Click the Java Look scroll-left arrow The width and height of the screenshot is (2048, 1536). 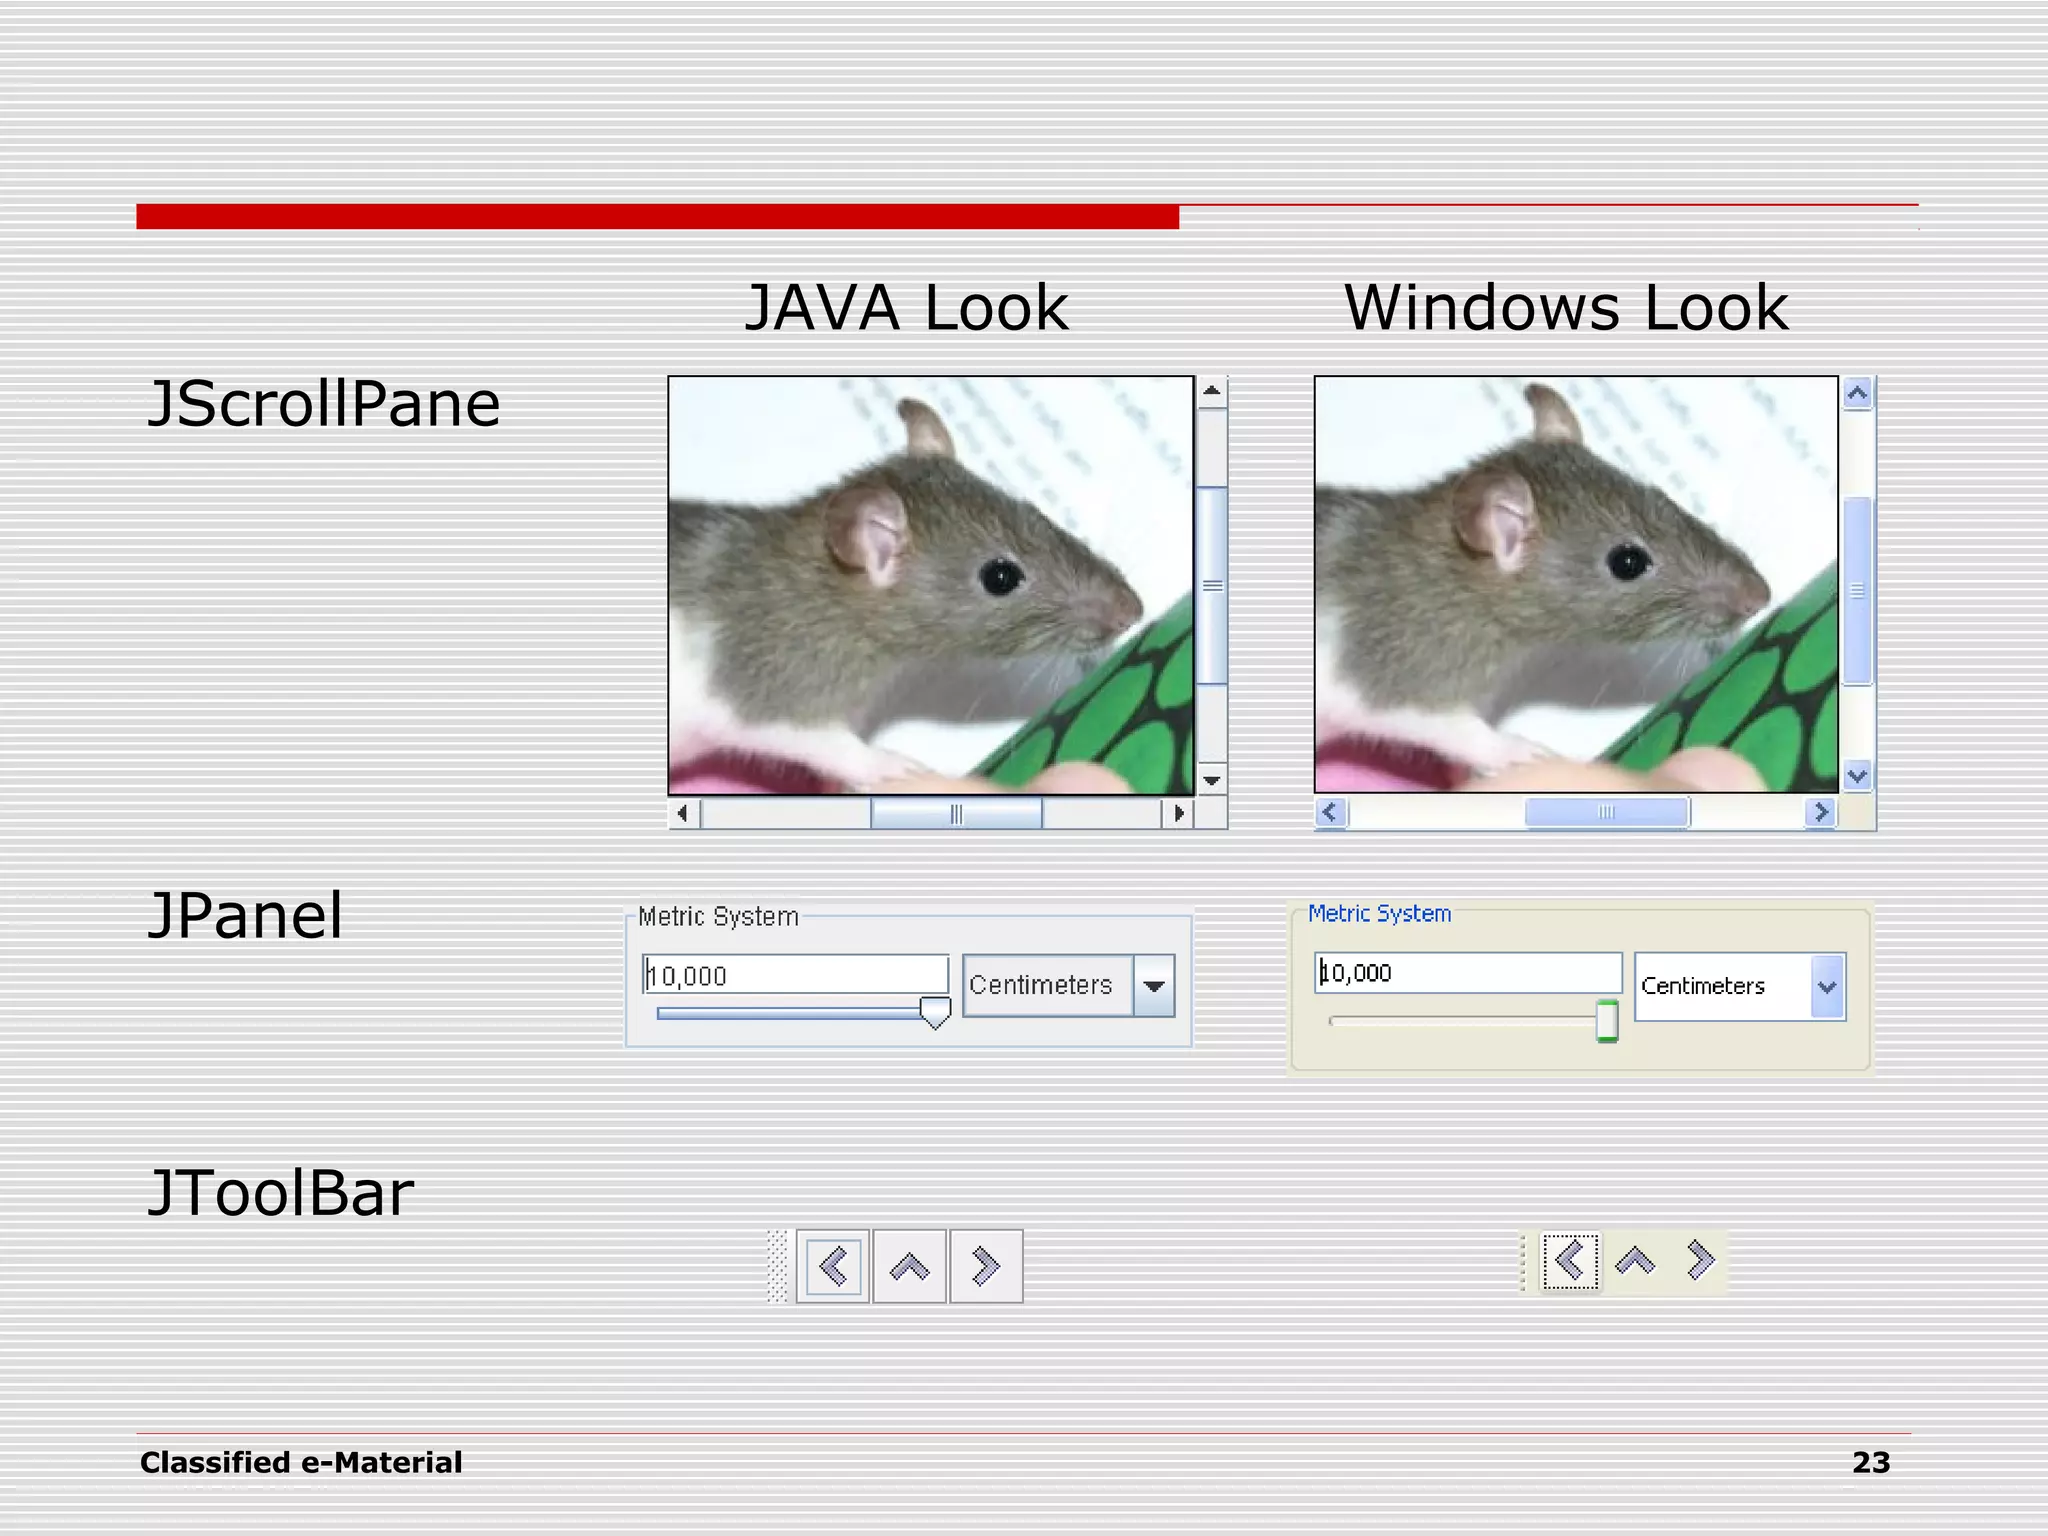pyautogui.click(x=684, y=813)
